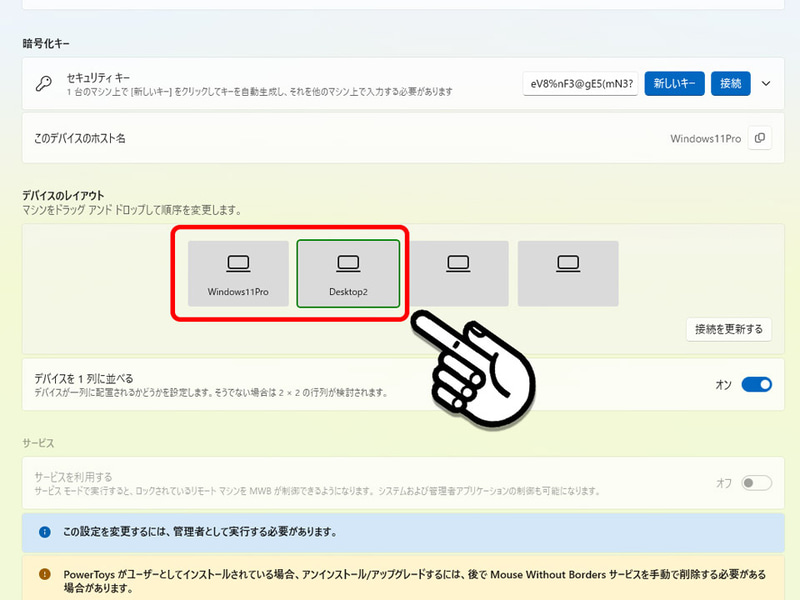
Task: Select the Desktop2 device card
Action: [349, 272]
